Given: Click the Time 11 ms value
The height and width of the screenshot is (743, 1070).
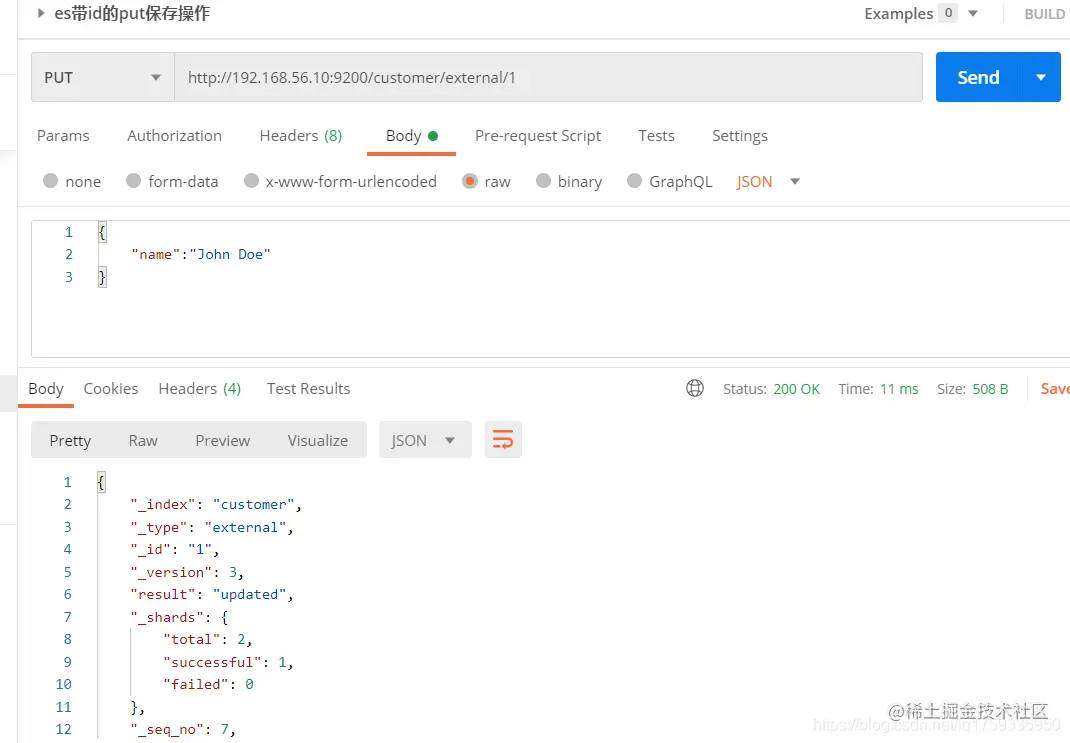Looking at the screenshot, I should point(899,389).
